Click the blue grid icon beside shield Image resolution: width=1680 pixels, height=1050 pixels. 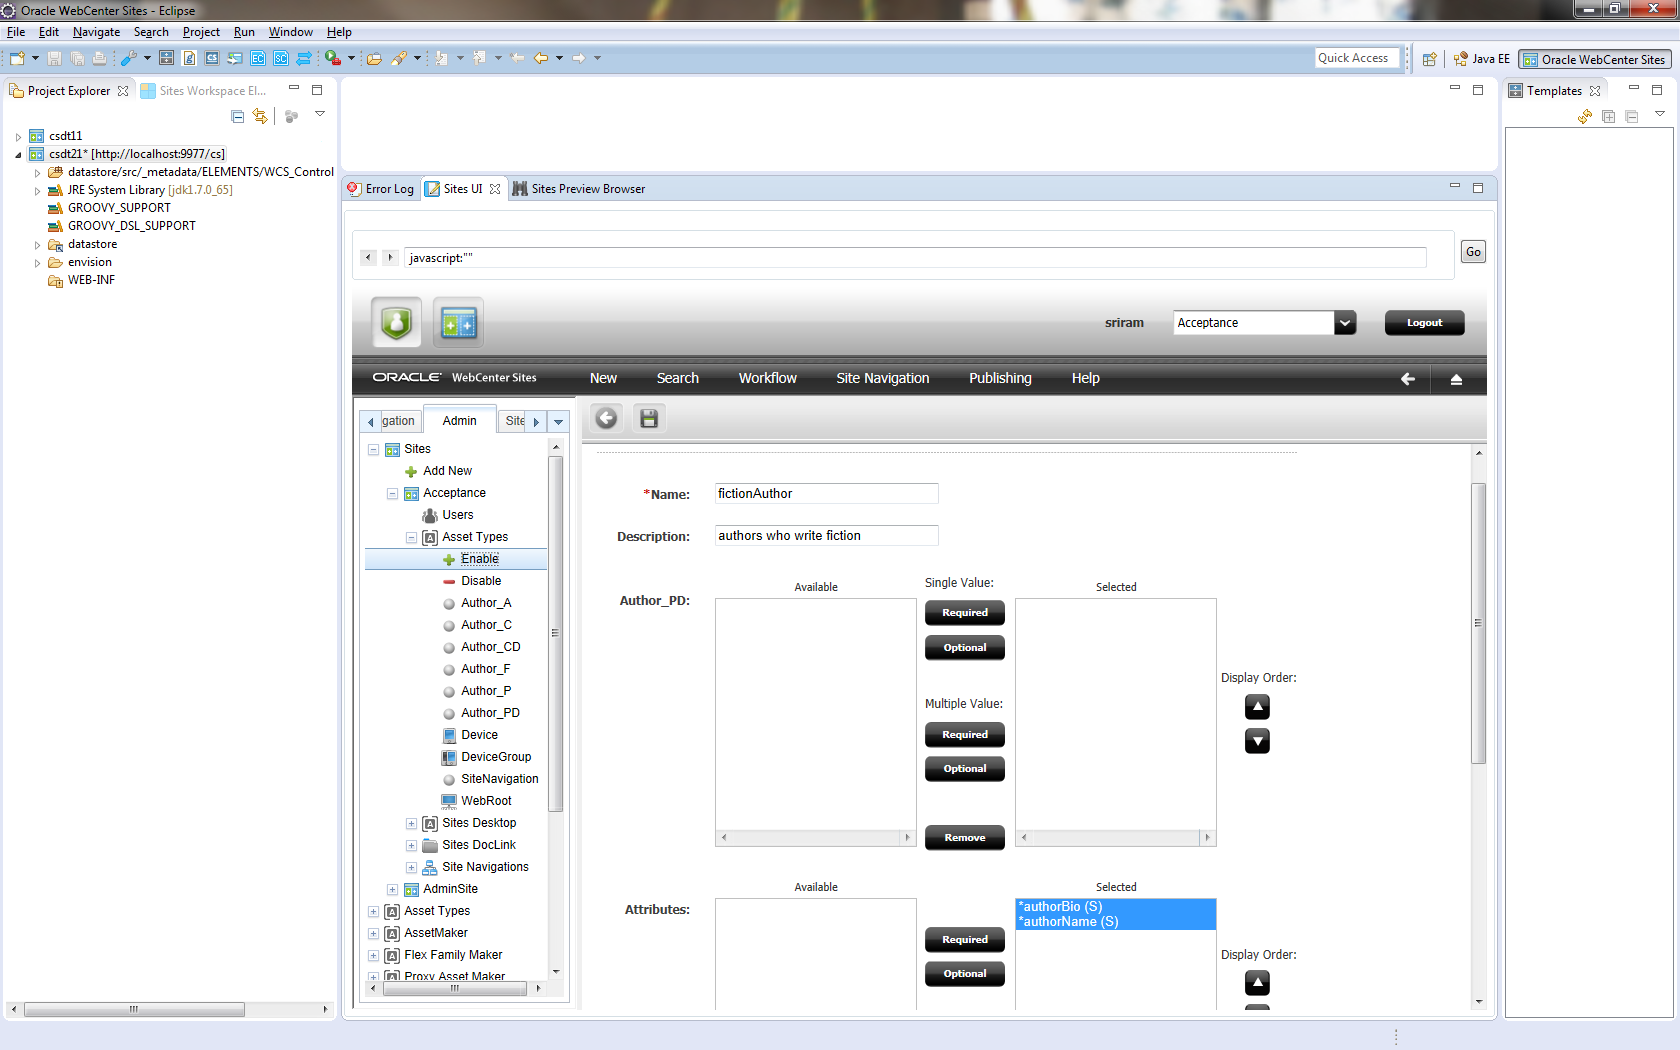[458, 322]
